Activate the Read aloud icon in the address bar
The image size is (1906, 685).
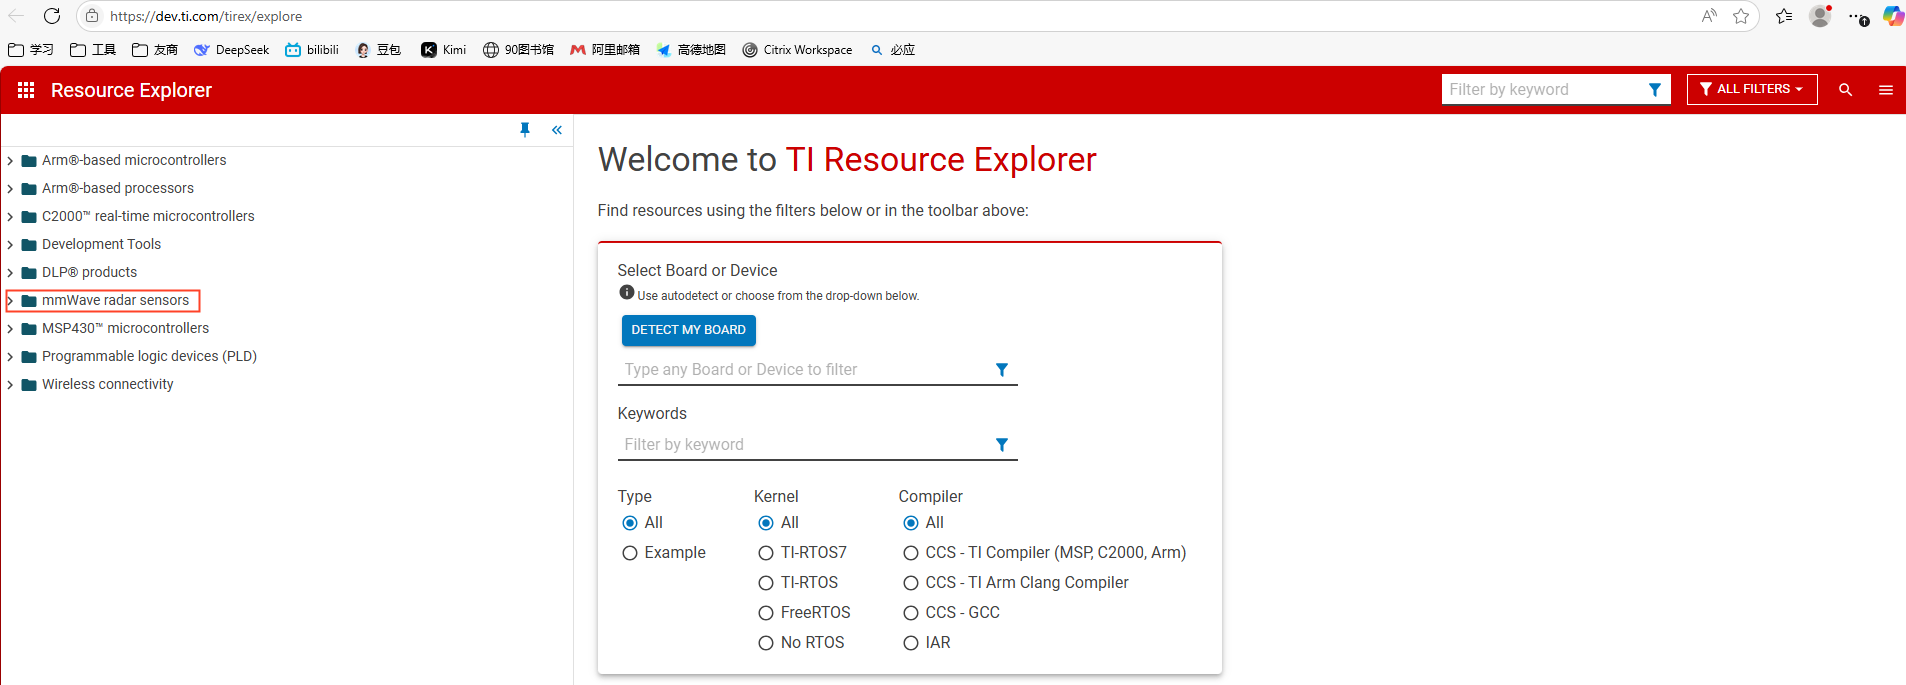tap(1709, 16)
